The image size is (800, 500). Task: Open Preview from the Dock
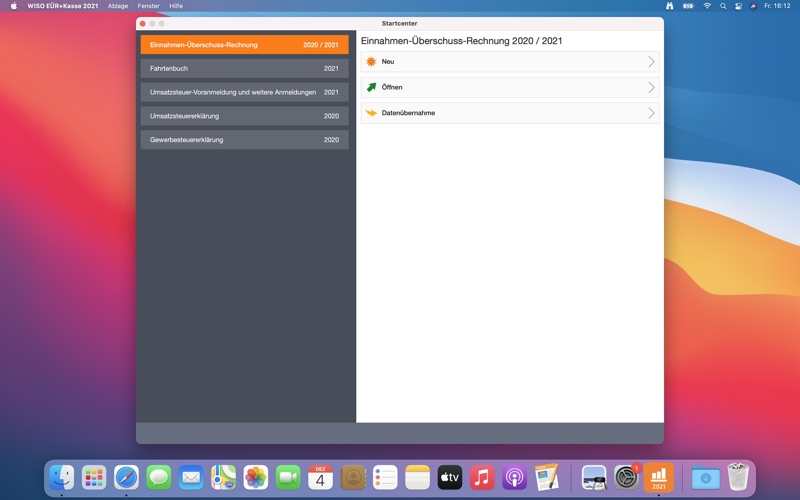coord(594,478)
